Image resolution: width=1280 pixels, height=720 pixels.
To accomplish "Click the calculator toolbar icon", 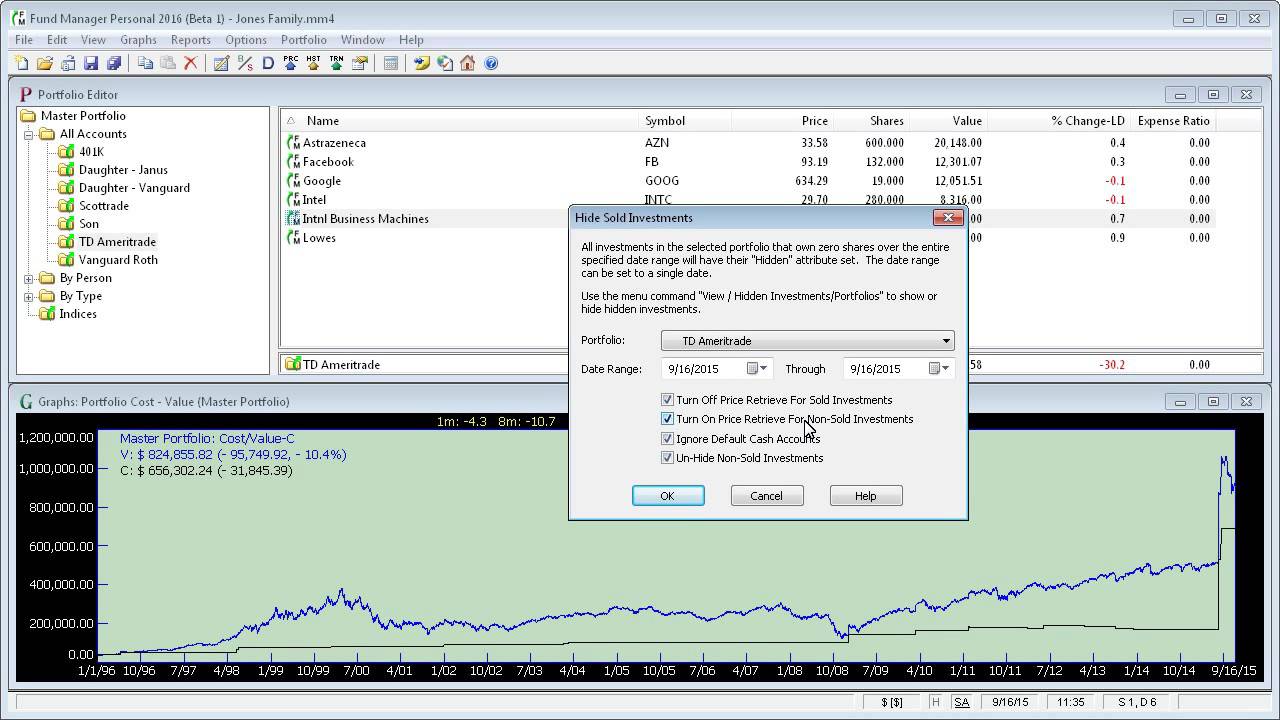I will coord(391,63).
